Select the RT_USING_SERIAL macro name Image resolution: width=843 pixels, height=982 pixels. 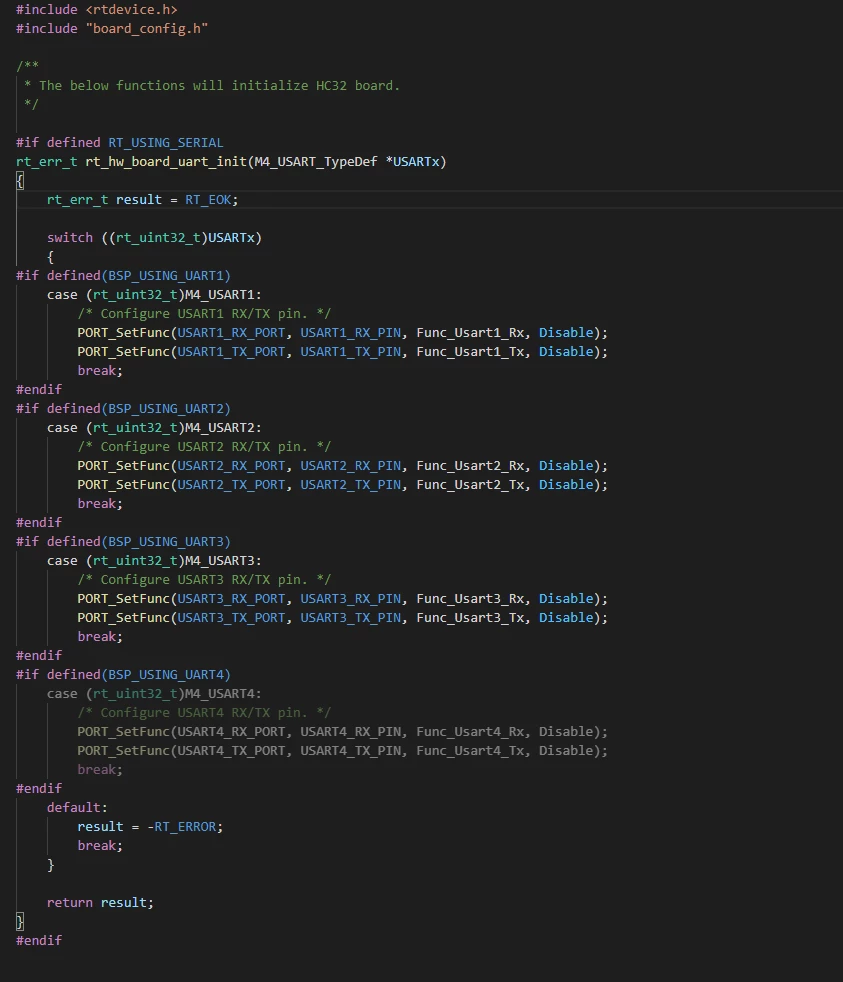click(x=165, y=143)
